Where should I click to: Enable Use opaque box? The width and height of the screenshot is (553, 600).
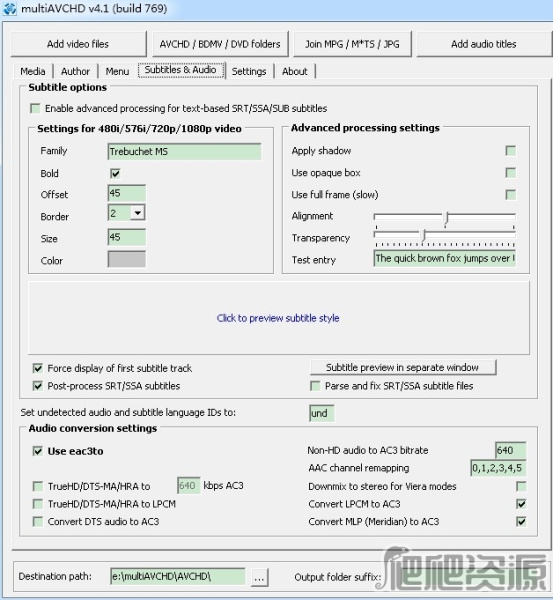[511, 173]
